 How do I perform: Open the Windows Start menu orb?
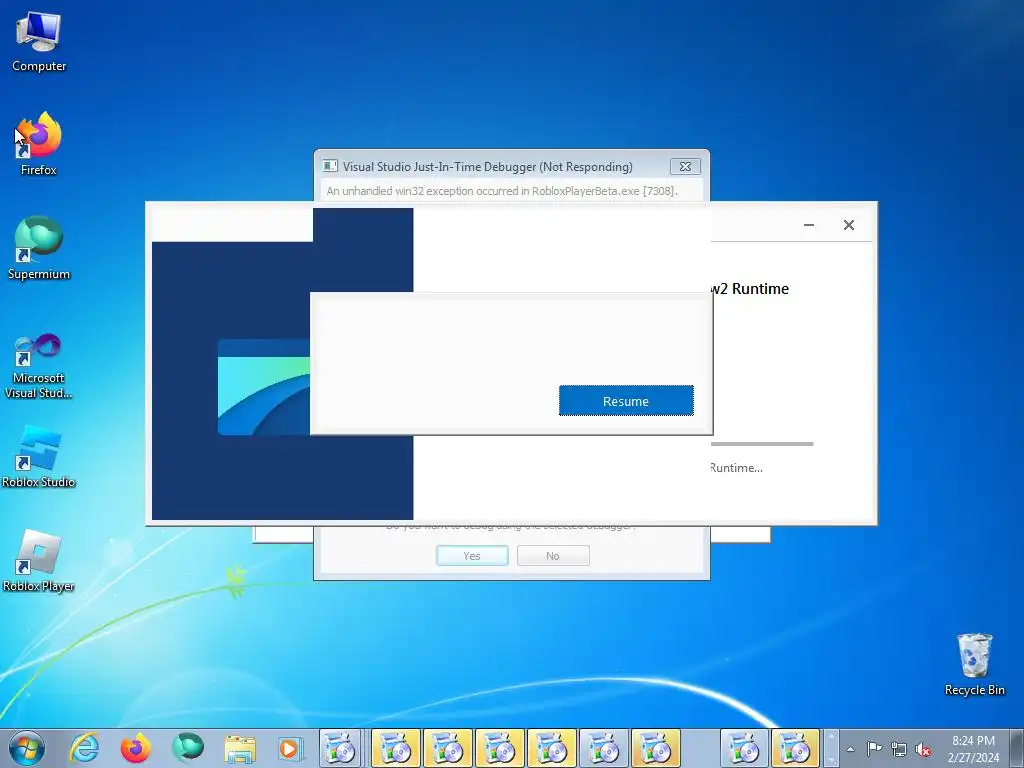(x=27, y=748)
